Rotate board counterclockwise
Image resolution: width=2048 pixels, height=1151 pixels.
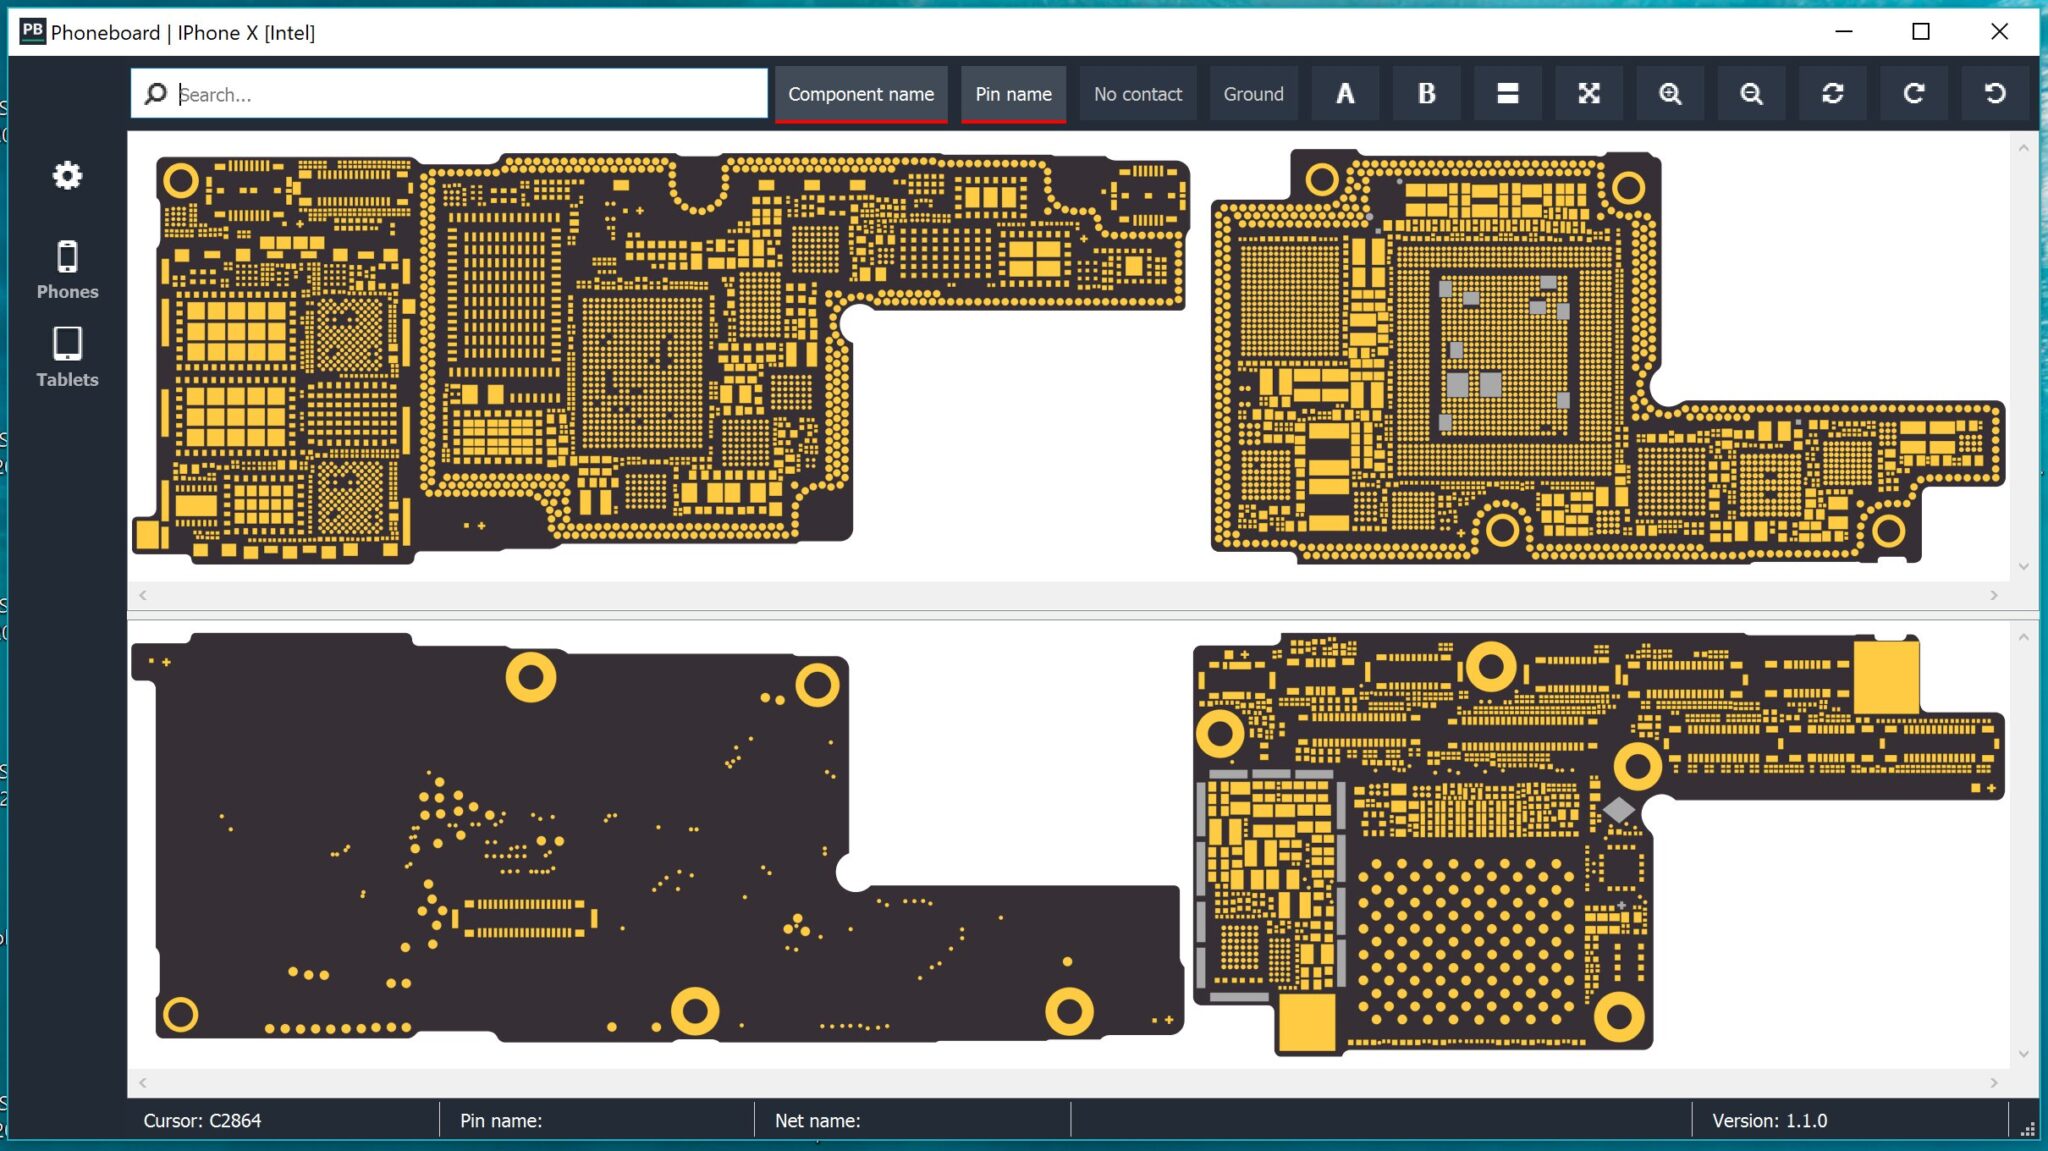[x=1994, y=94]
